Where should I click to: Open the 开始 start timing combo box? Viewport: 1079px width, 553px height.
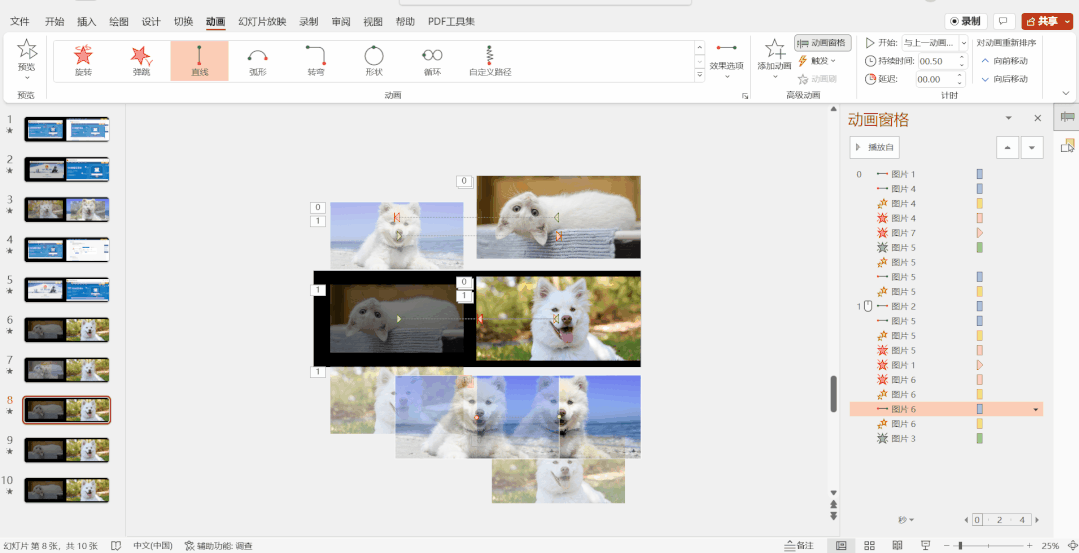pos(935,43)
